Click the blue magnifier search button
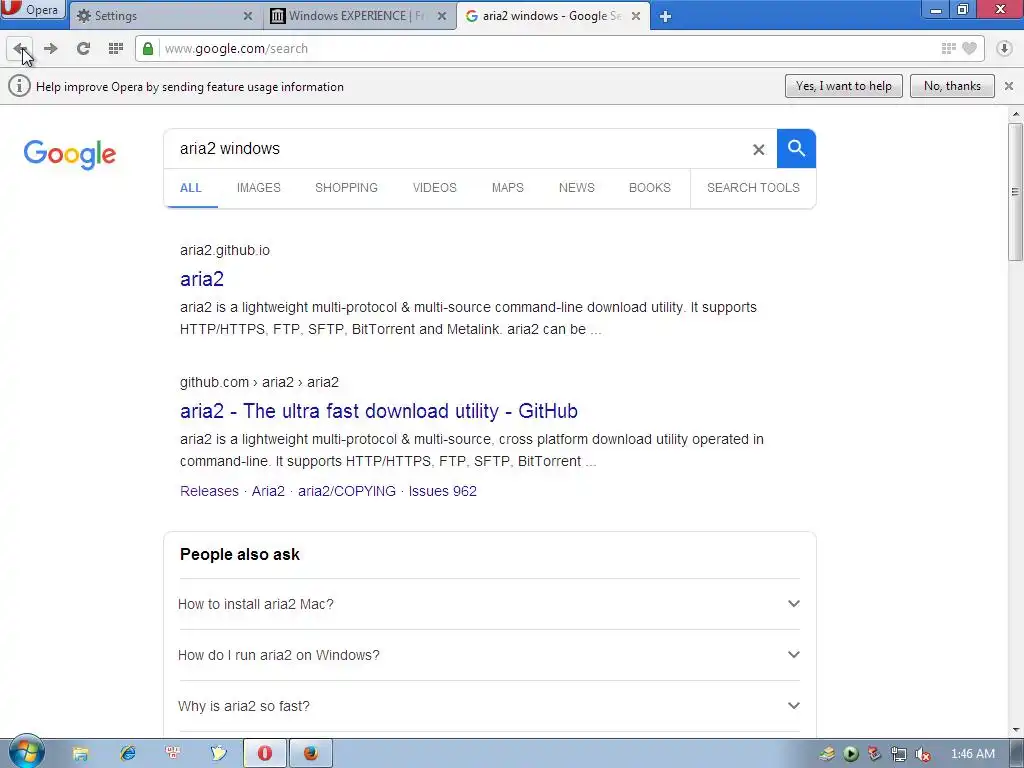 (x=796, y=149)
